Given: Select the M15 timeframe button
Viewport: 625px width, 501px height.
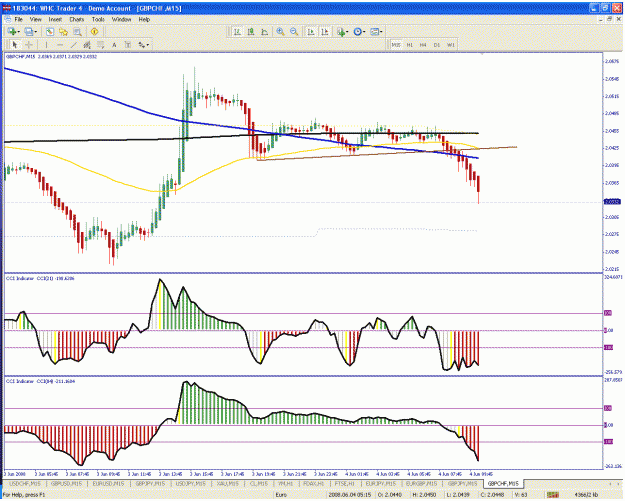Looking at the screenshot, I should [396, 45].
